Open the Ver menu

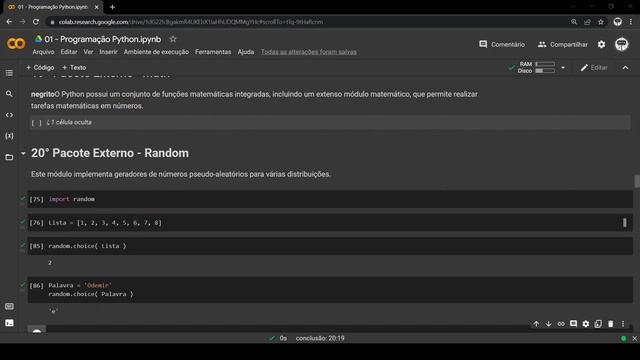pyautogui.click(x=88, y=52)
